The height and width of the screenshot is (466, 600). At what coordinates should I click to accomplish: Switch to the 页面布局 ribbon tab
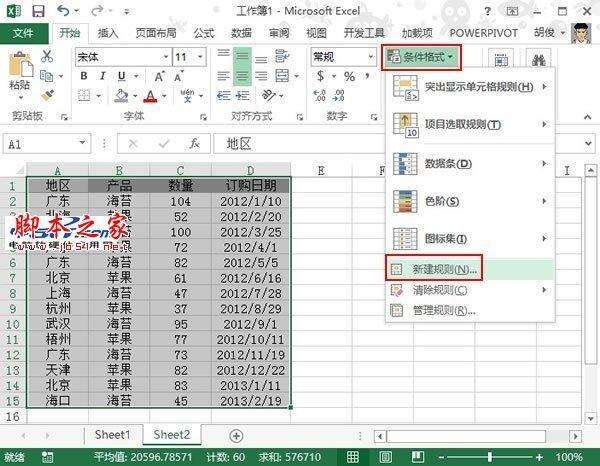point(156,33)
